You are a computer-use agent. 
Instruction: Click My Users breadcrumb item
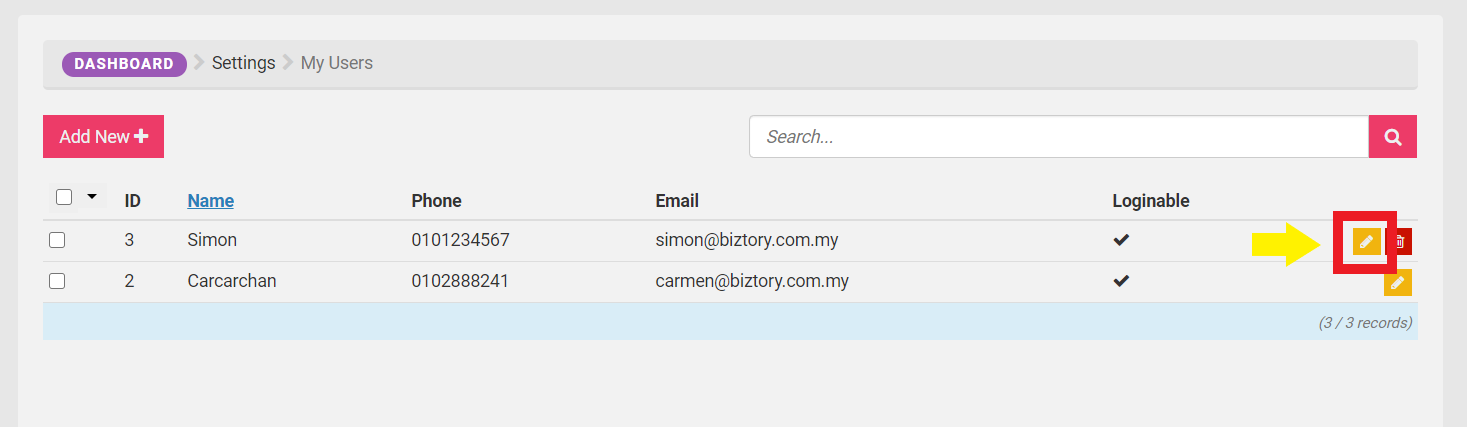pos(337,63)
